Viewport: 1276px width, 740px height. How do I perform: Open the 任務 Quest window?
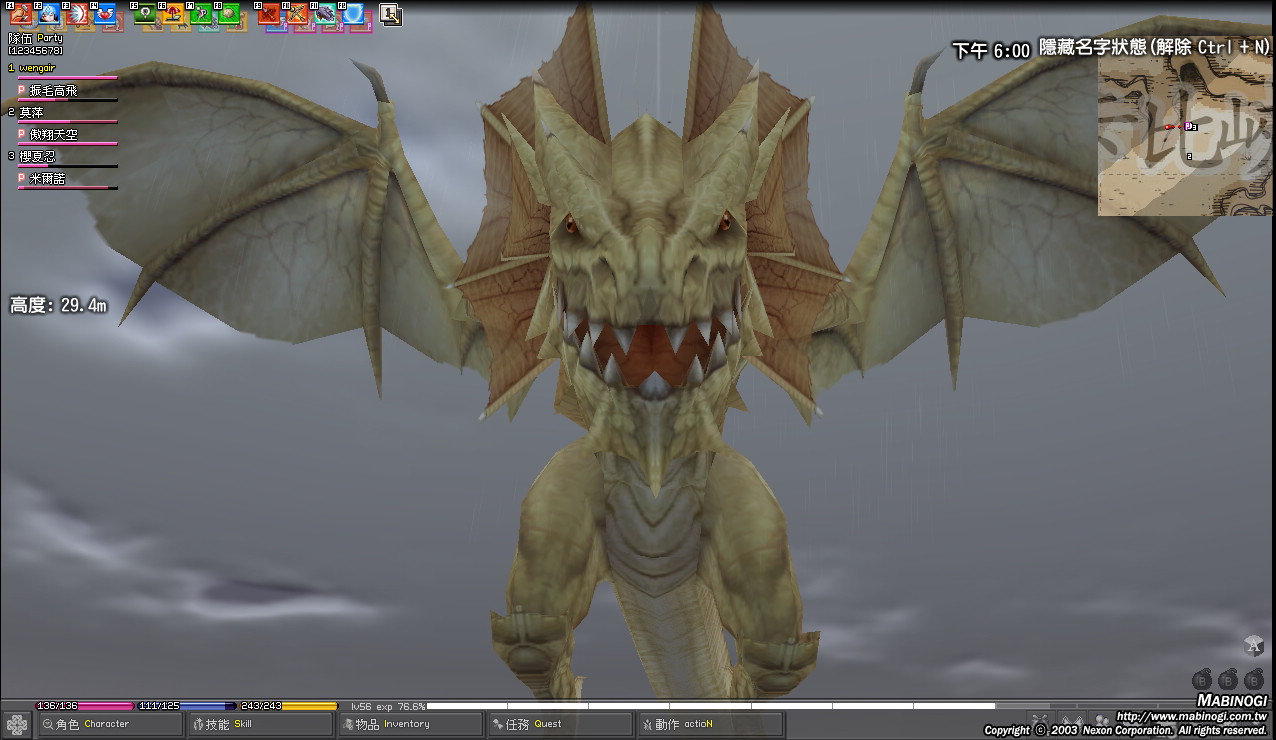tap(560, 724)
